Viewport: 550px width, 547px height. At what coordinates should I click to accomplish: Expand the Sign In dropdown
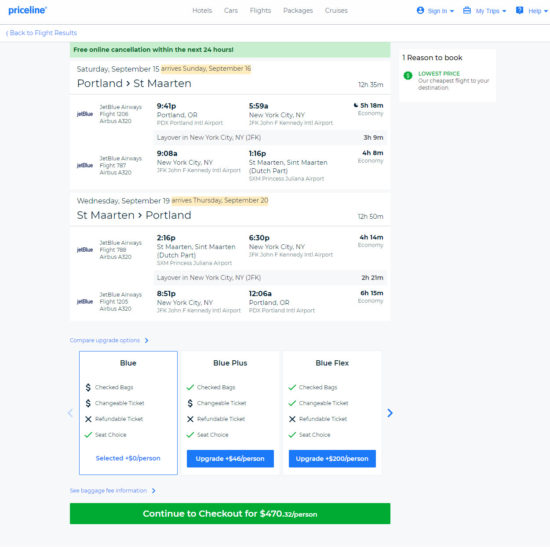(452, 11)
